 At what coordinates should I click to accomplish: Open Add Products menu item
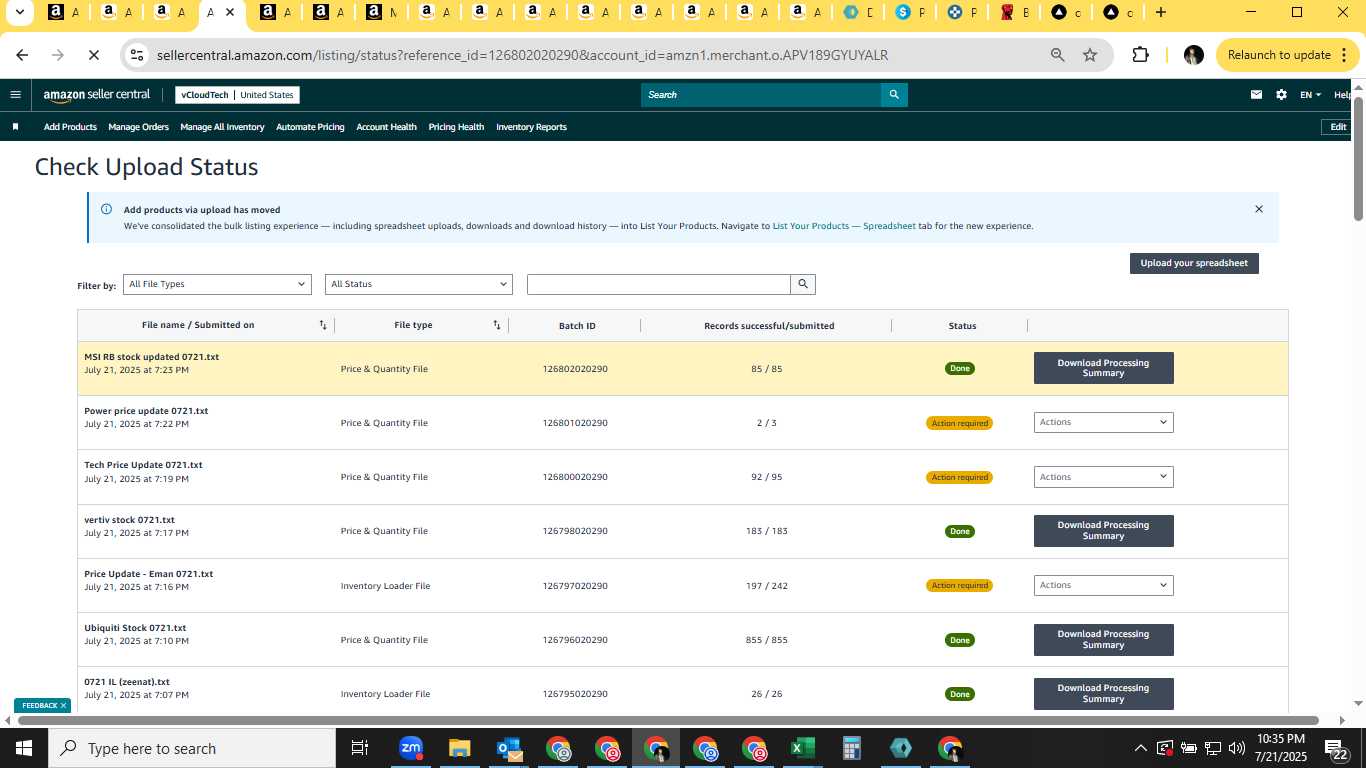[70, 127]
